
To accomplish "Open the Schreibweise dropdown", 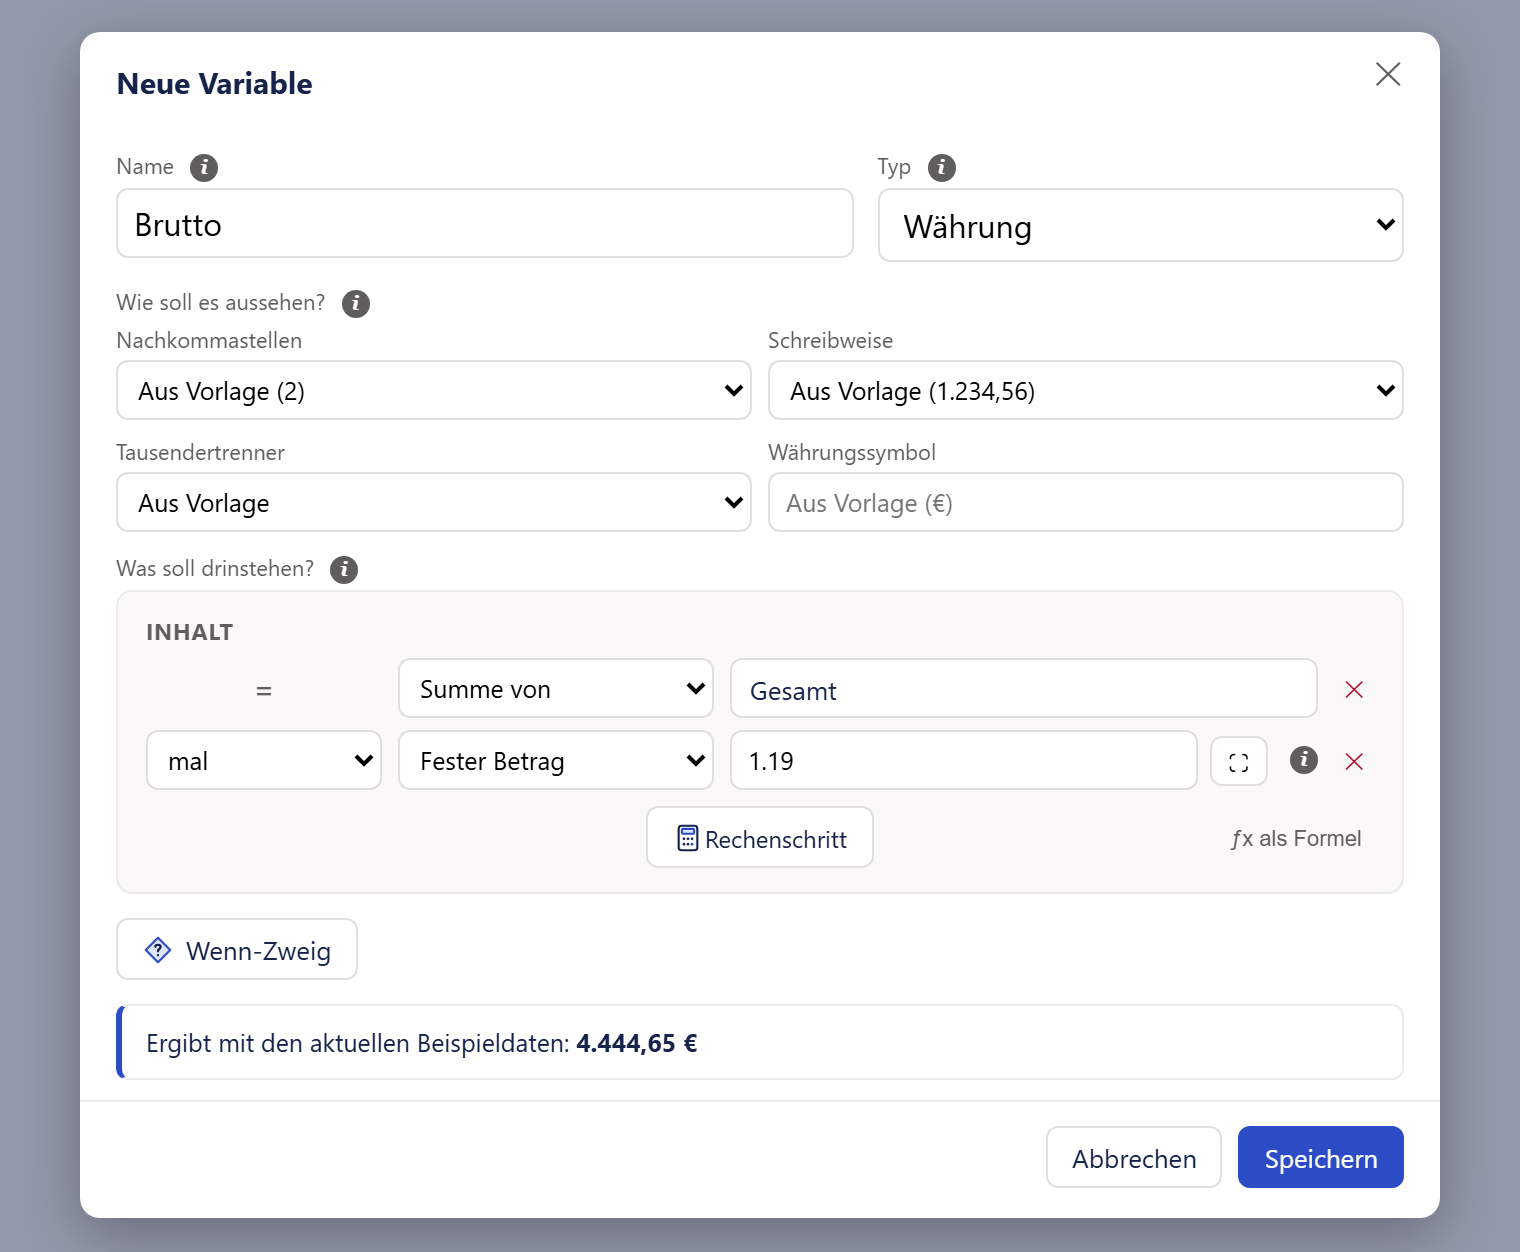I will point(1086,390).
